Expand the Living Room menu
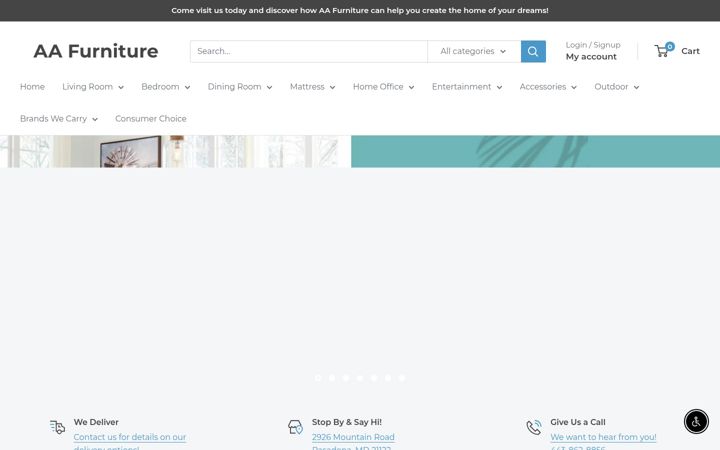Screen dimensions: 720x450 coord(93,87)
